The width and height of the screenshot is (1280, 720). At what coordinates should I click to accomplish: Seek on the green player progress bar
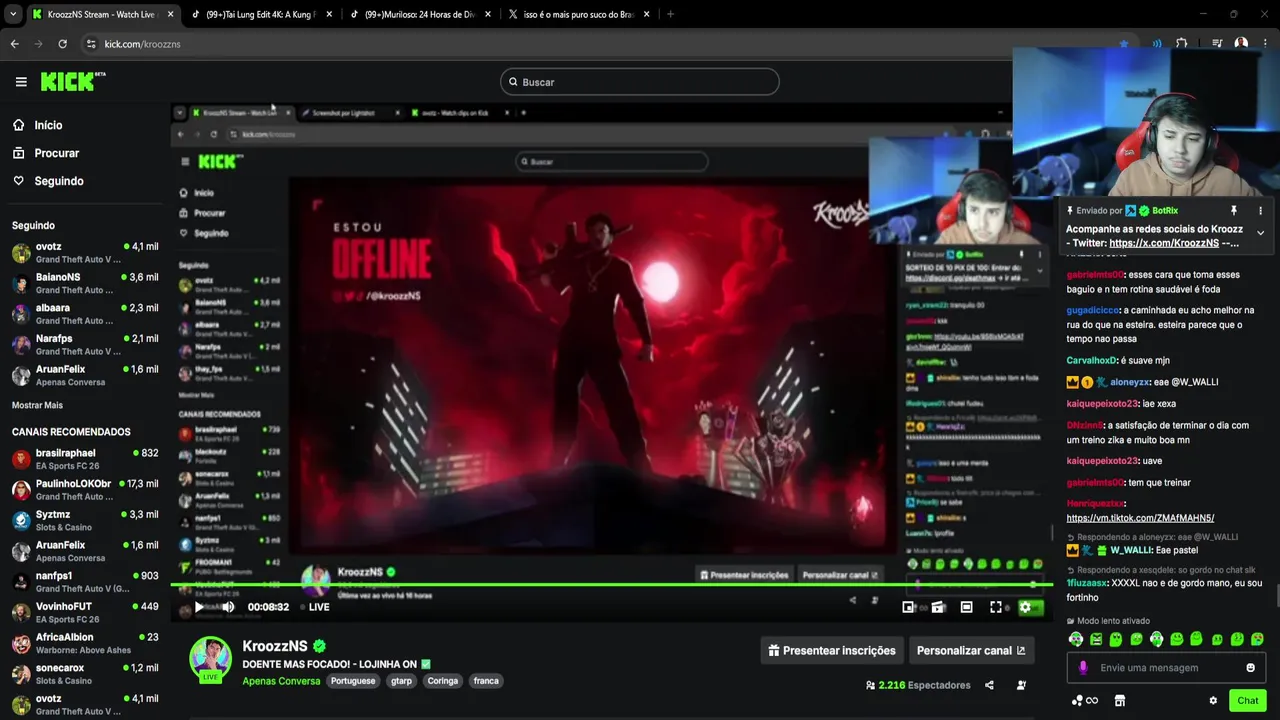coord(612,585)
